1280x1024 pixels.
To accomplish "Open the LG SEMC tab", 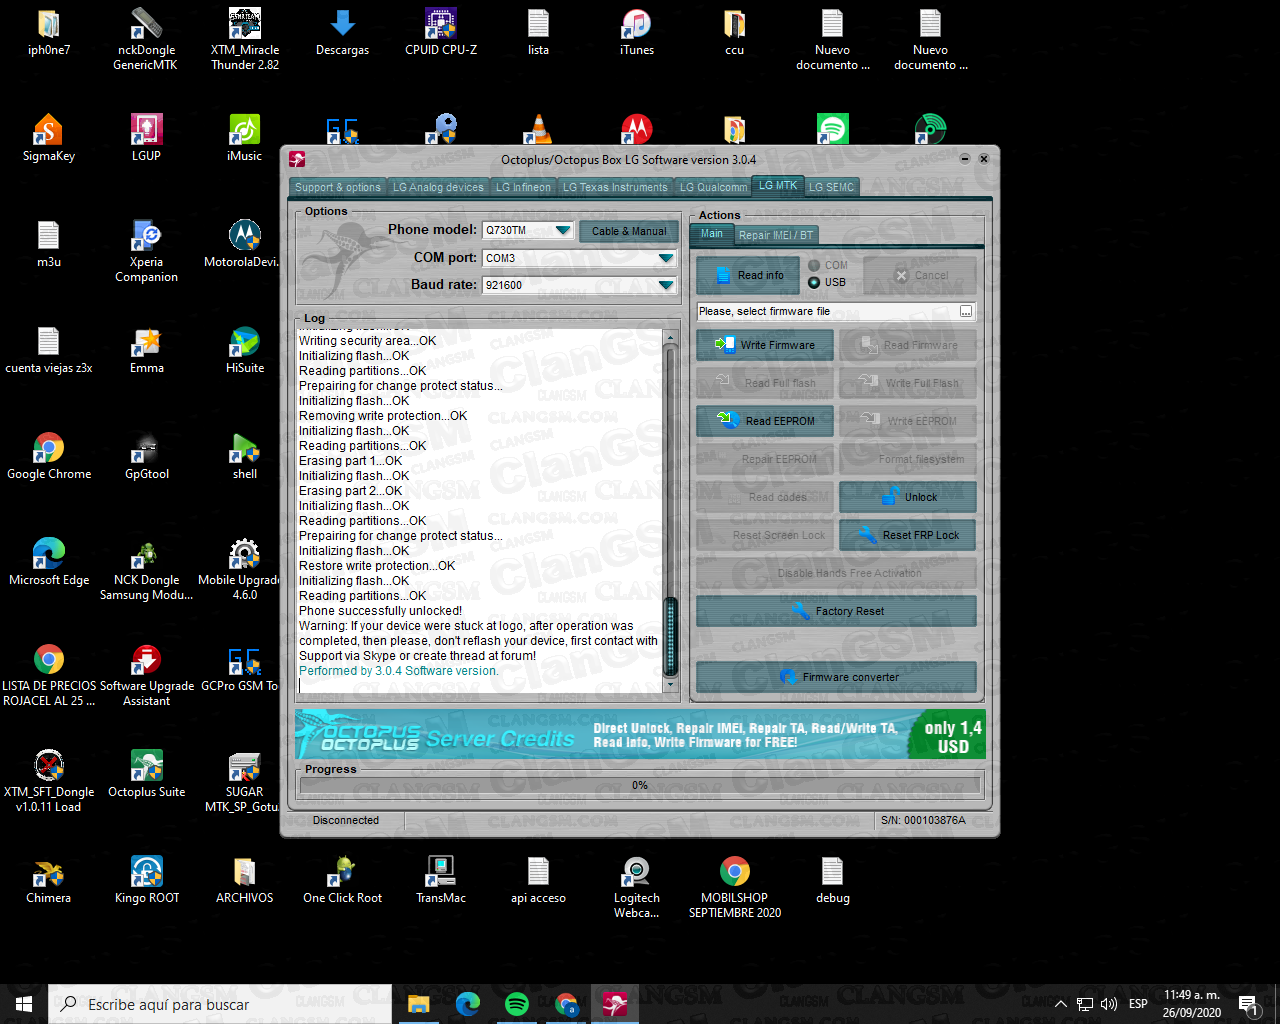I will click(832, 187).
